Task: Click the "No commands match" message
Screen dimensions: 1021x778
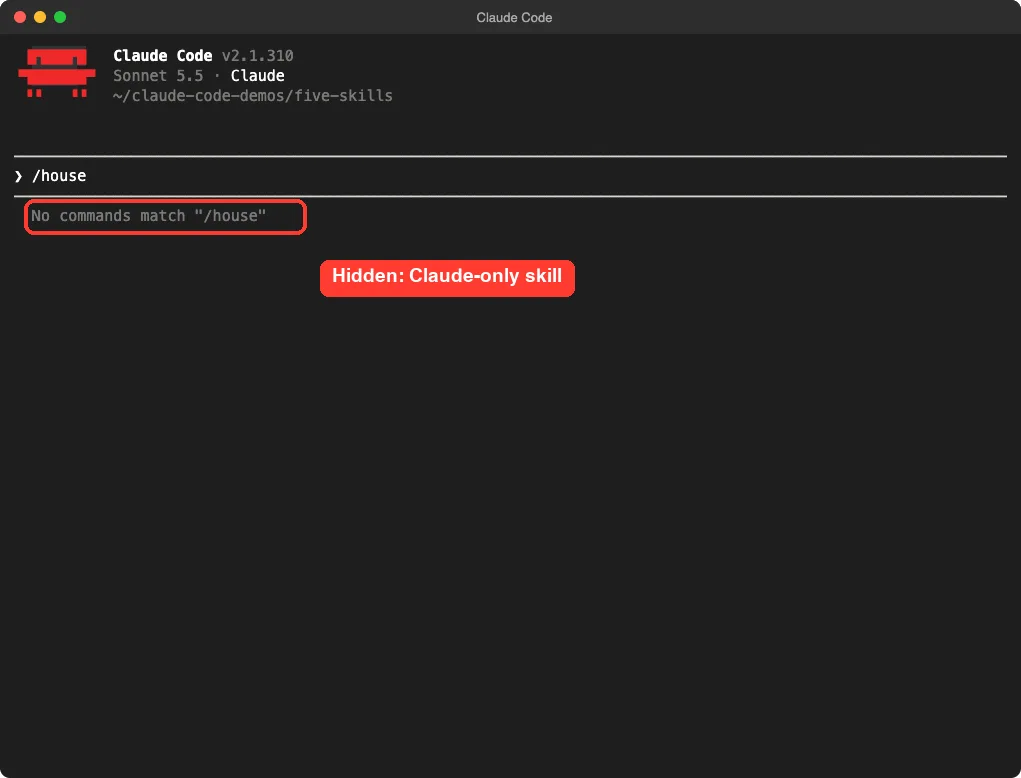Action: click(x=148, y=216)
